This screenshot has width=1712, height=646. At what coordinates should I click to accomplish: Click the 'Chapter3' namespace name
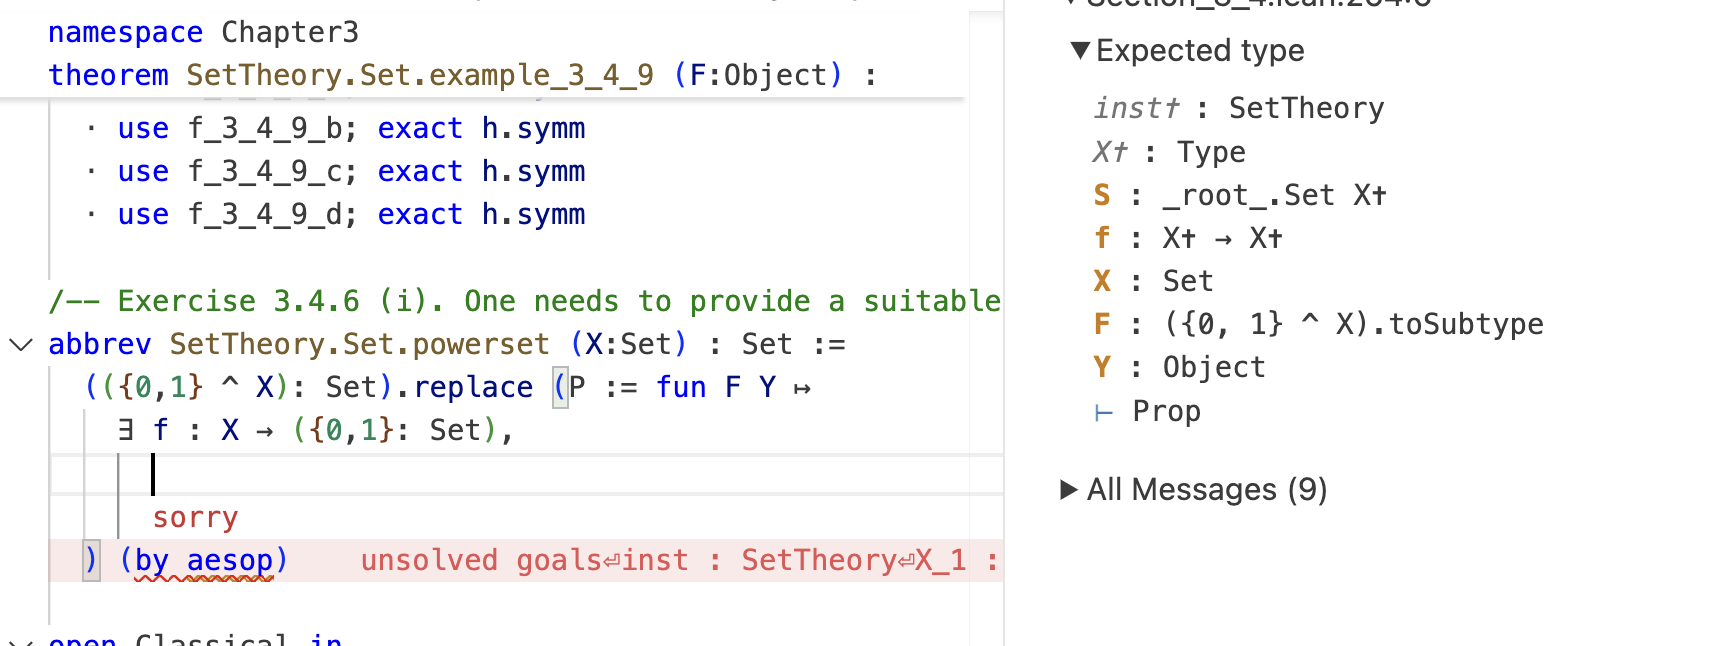pos(289,32)
